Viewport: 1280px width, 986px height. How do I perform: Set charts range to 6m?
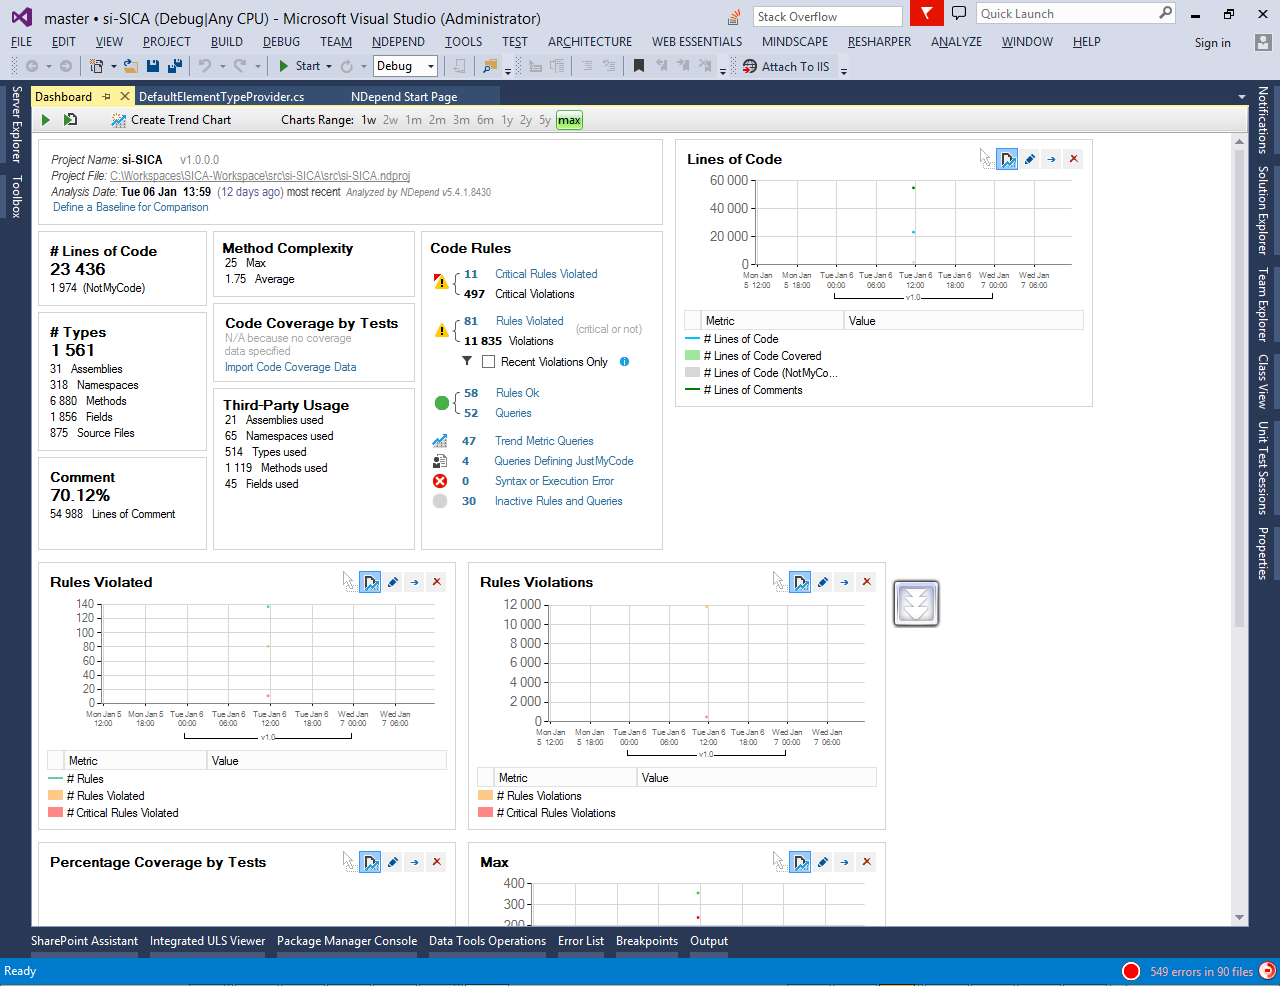tap(485, 120)
